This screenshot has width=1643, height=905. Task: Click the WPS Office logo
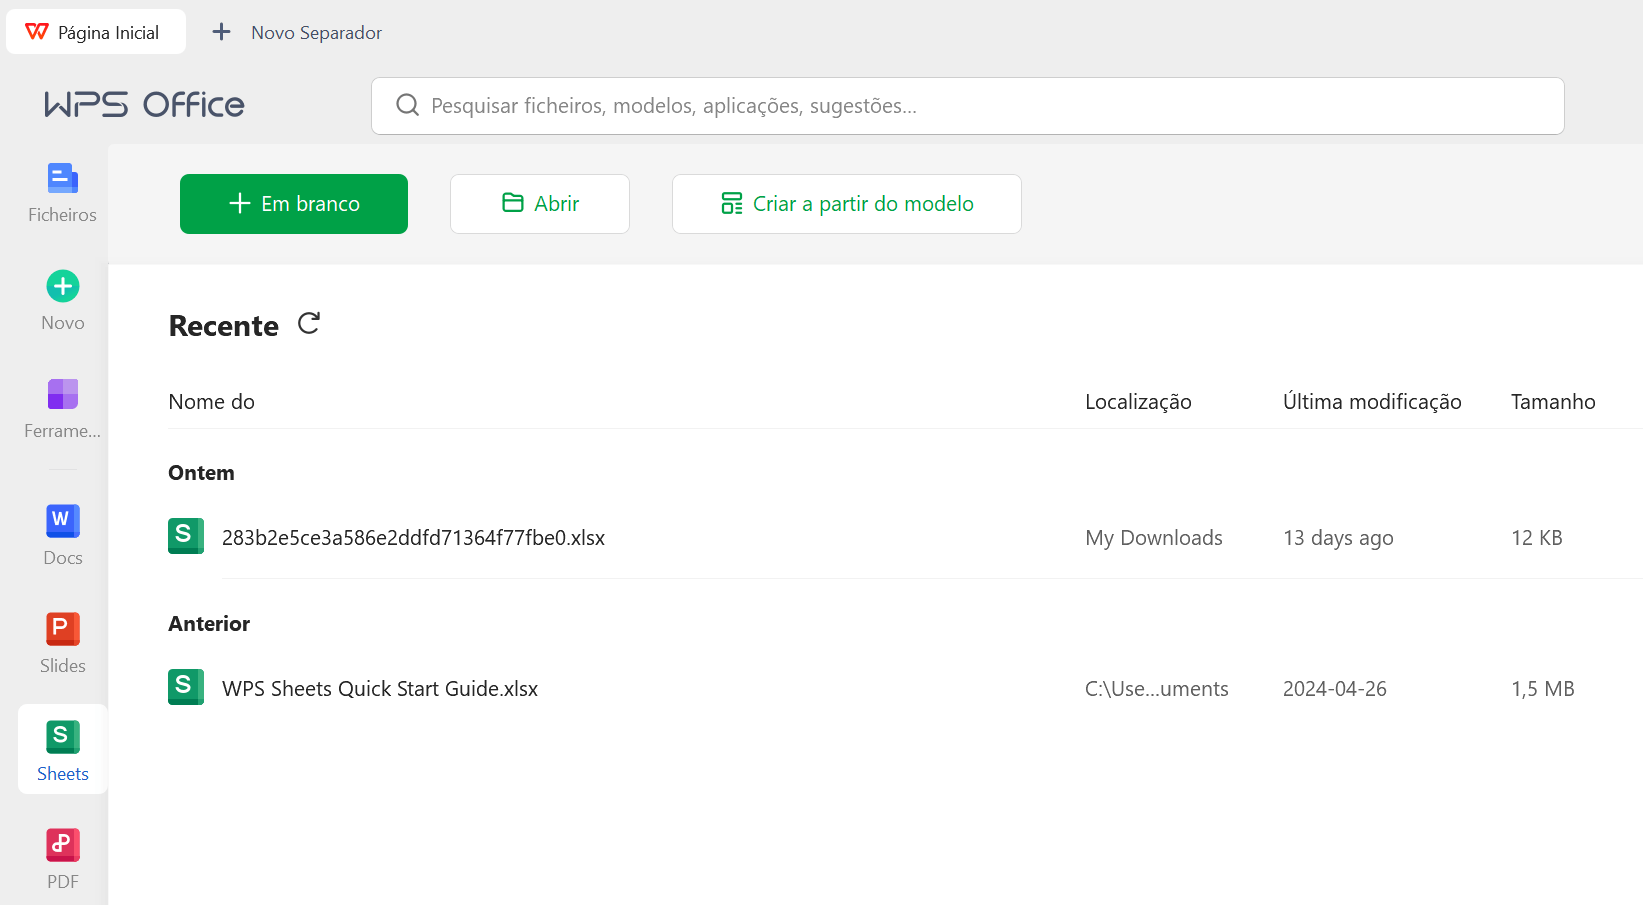point(144,105)
